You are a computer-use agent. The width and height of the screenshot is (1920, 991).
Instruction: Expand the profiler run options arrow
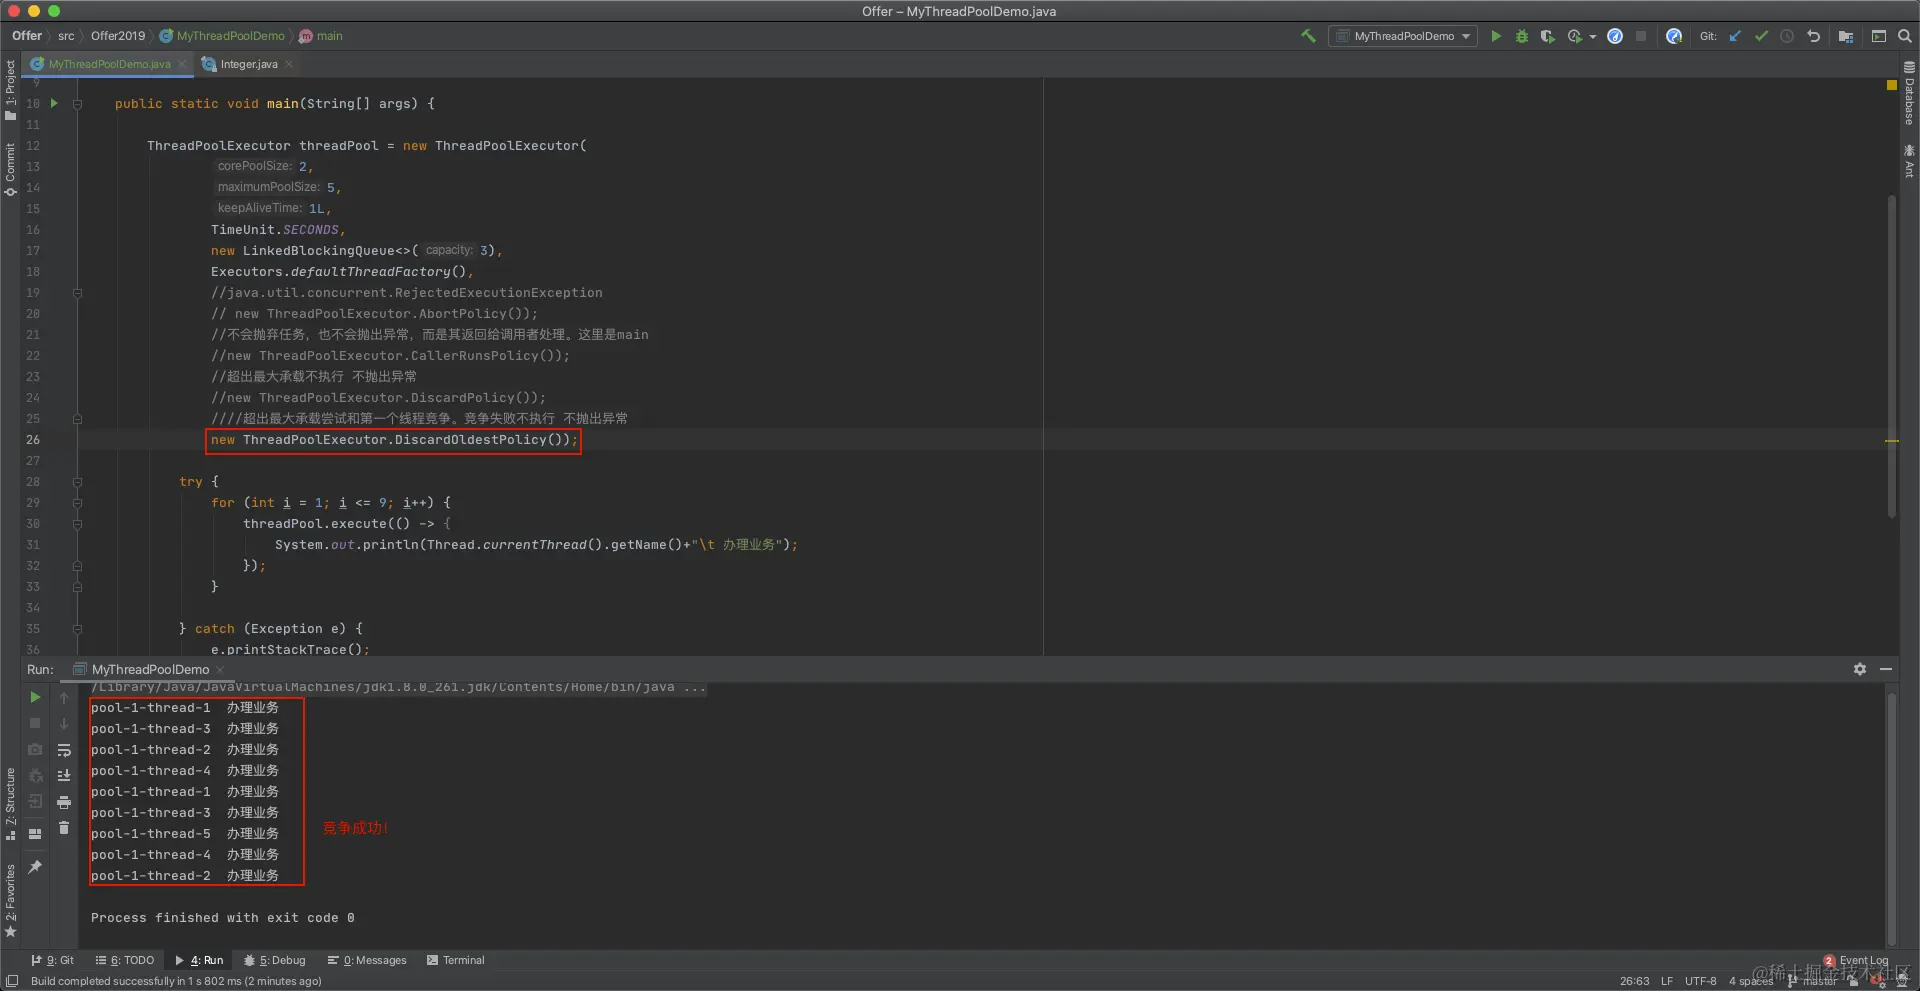tap(1592, 37)
